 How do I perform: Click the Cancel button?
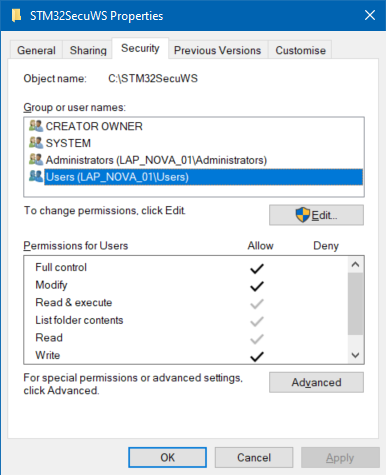pyautogui.click(x=254, y=457)
